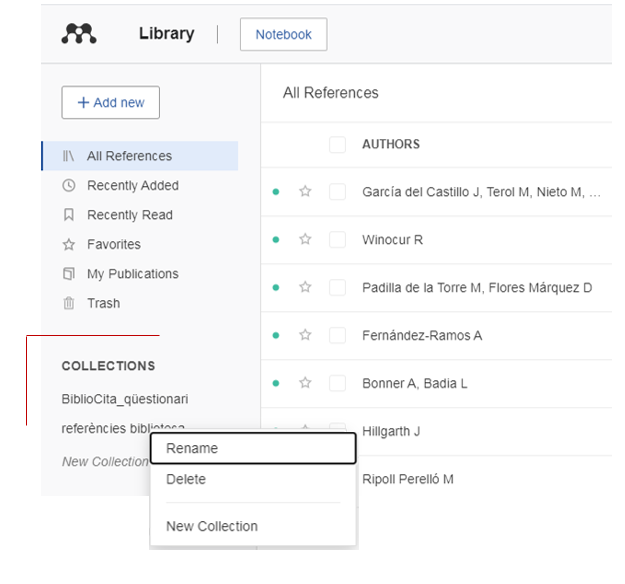Image resolution: width=625 pixels, height=584 pixels.
Task: Click the Favorites star icon in sidebar
Action: pos(69,244)
